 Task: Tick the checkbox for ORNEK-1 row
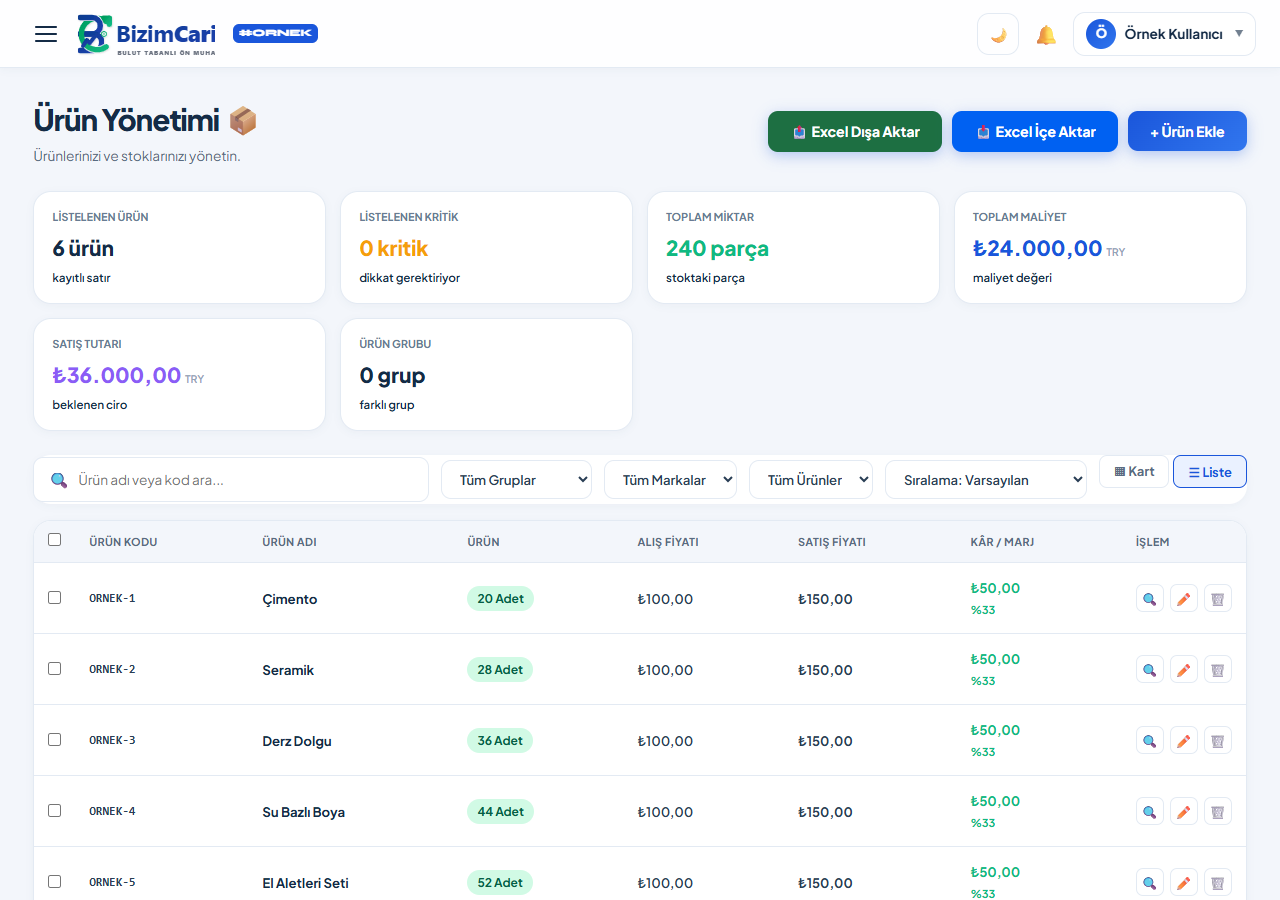tap(55, 598)
